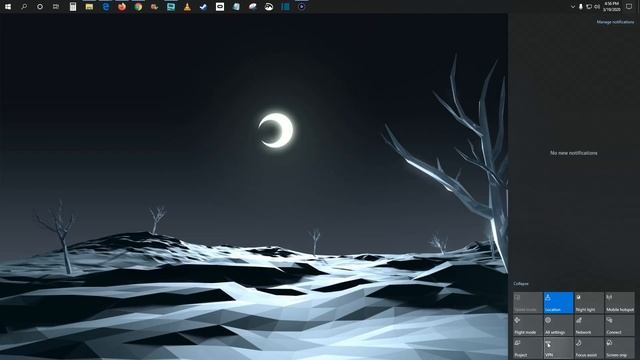Show hidden system tray icons

(x=573, y=7)
